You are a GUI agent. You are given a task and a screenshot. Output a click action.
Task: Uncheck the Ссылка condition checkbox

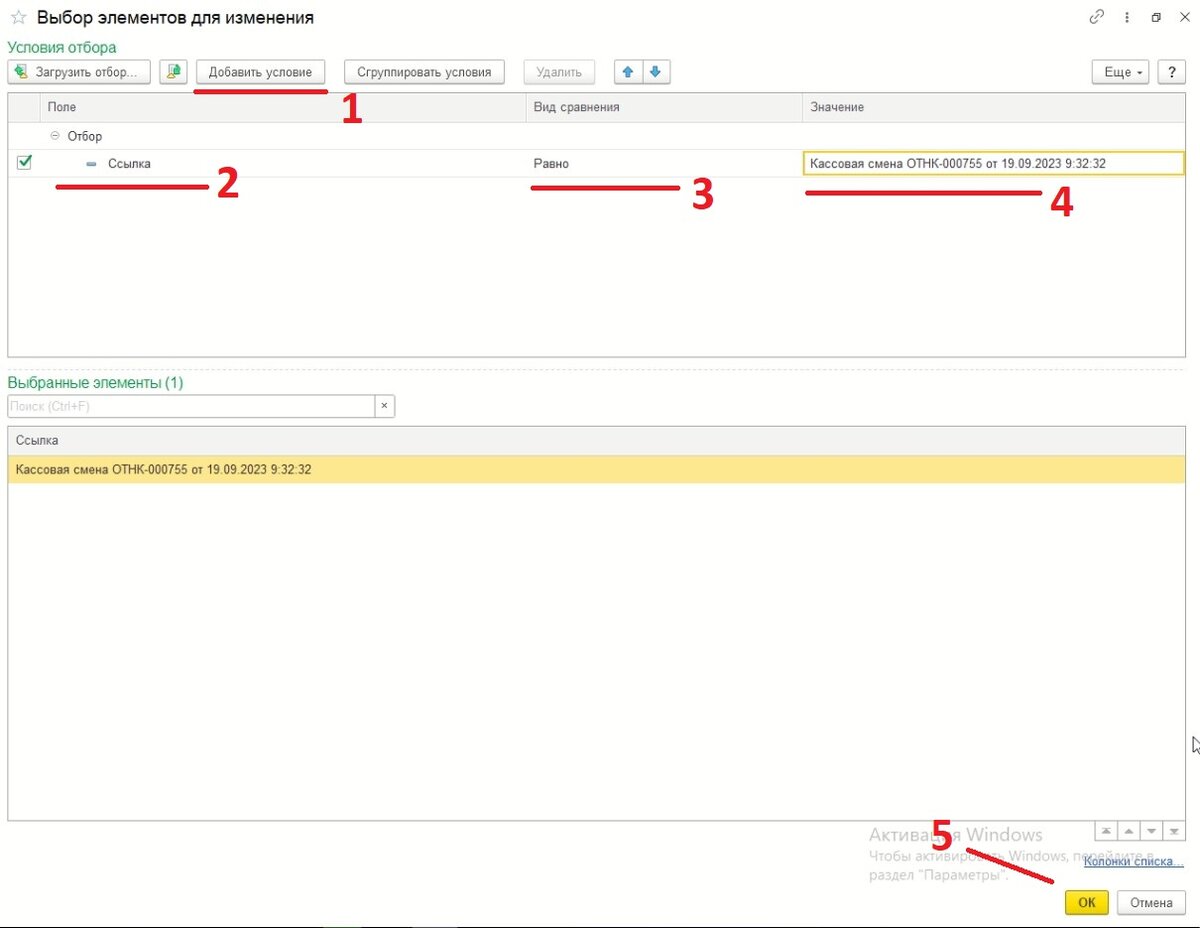click(24, 162)
